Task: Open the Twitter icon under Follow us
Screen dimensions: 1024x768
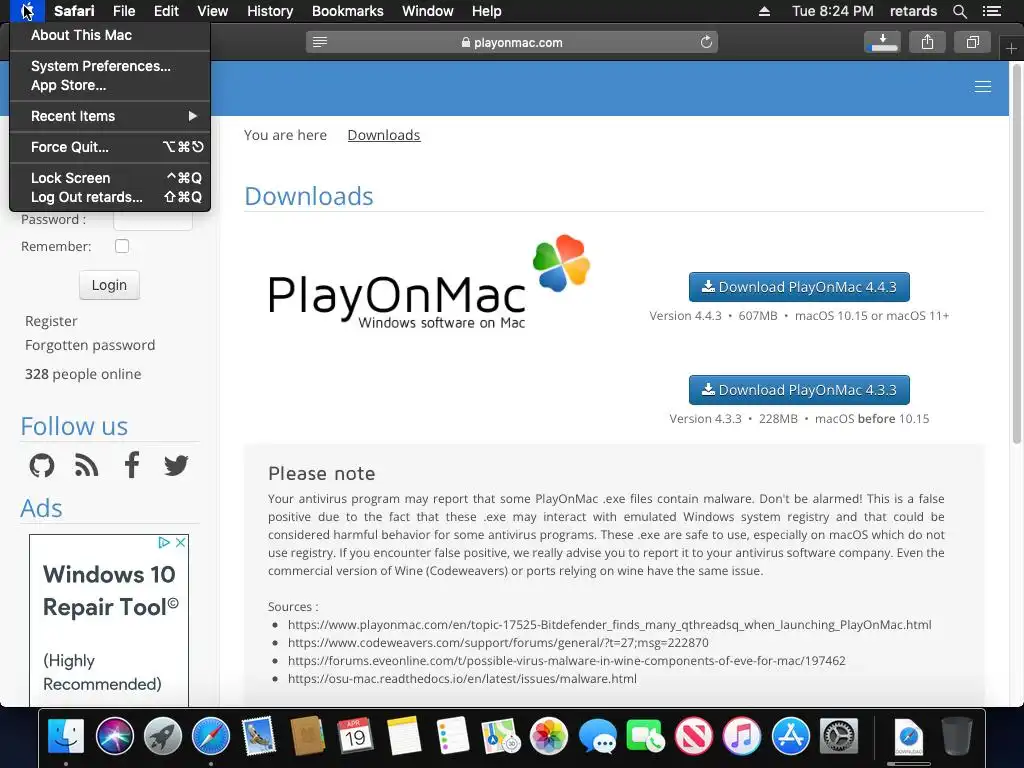Action: pos(176,466)
